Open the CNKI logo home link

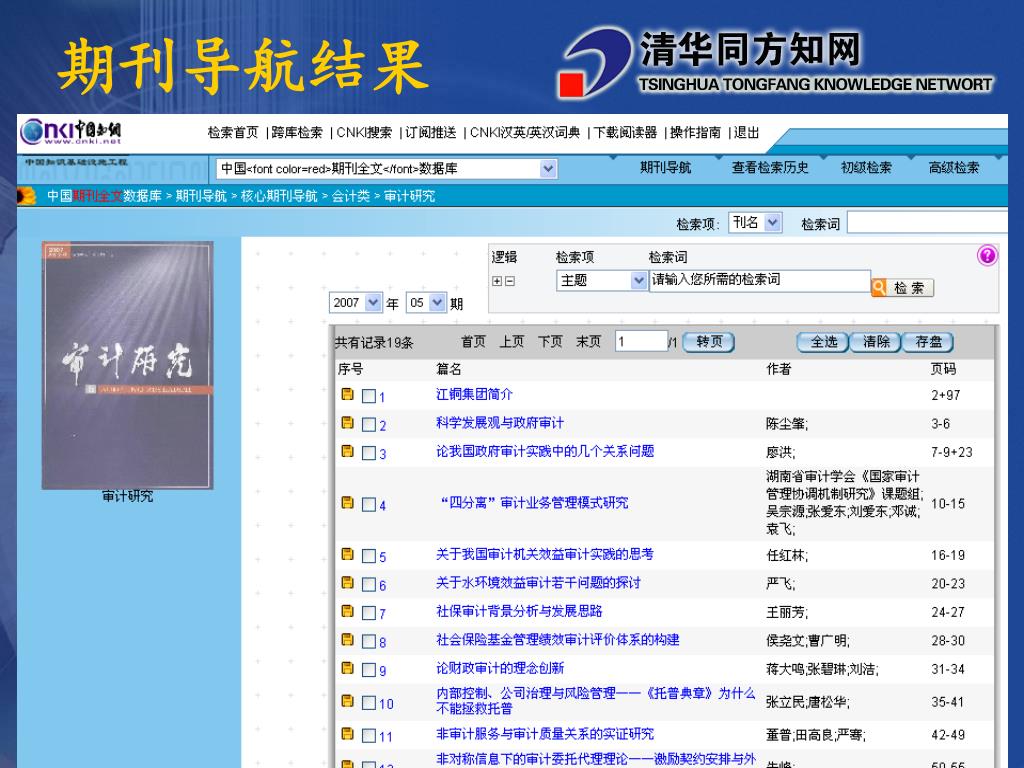coord(71,132)
